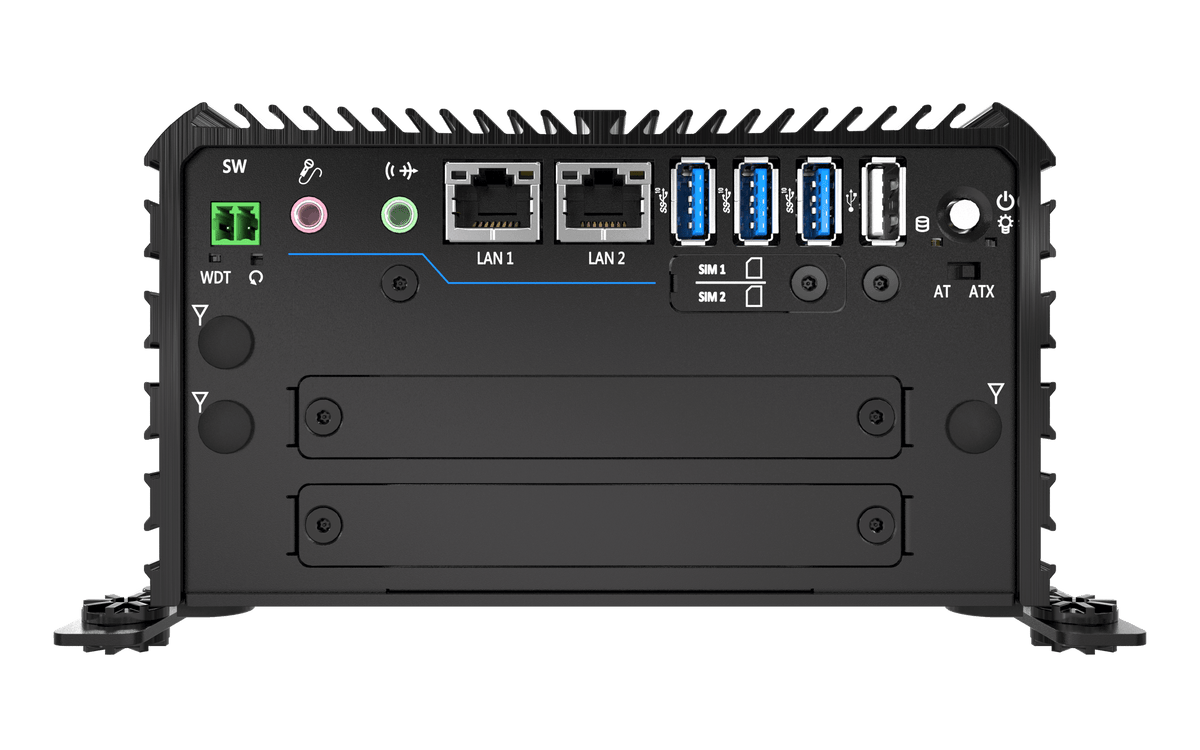Click the middle blue USB 3.0 port
This screenshot has height=750, width=1200.
(757, 201)
